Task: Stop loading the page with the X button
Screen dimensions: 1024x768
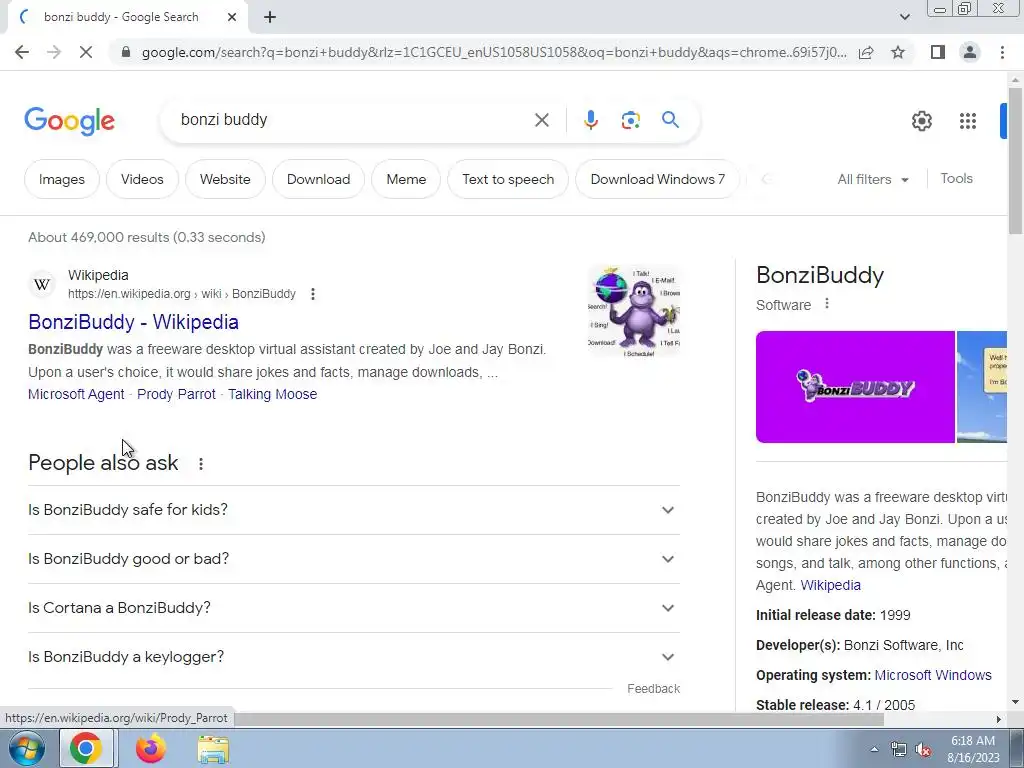Action: [x=86, y=52]
